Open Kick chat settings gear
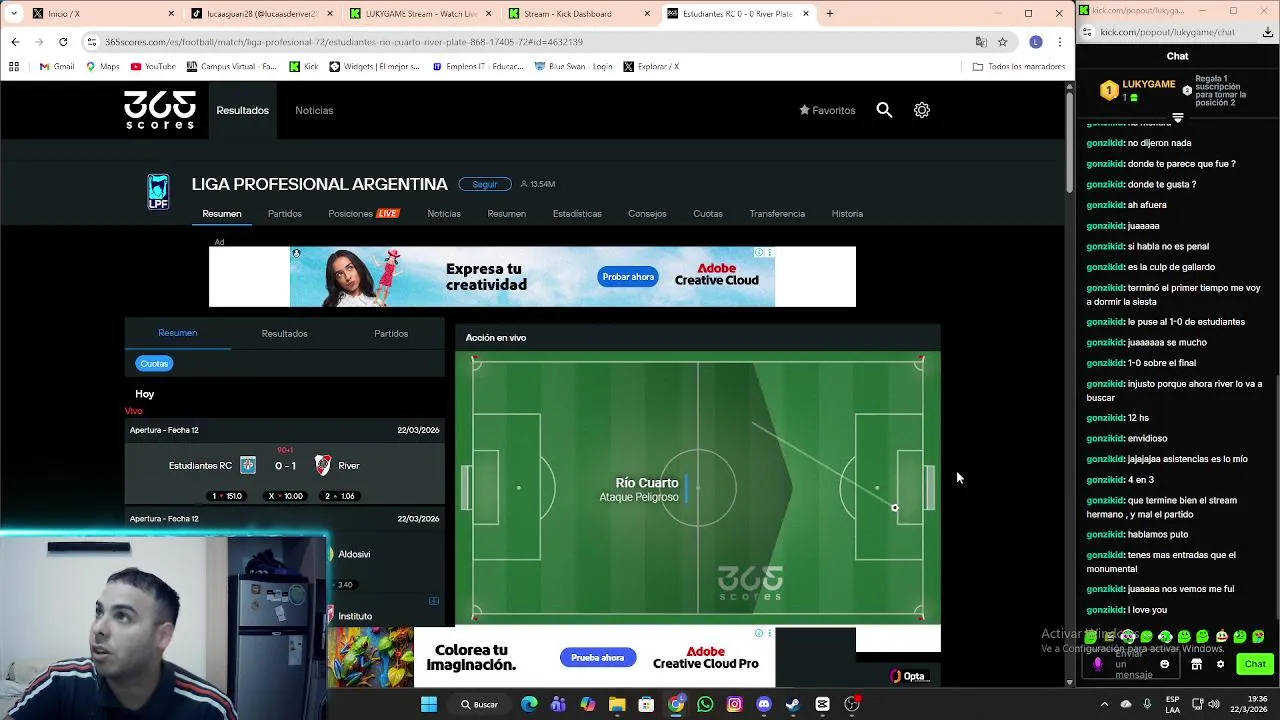1280x720 pixels. point(1220,664)
